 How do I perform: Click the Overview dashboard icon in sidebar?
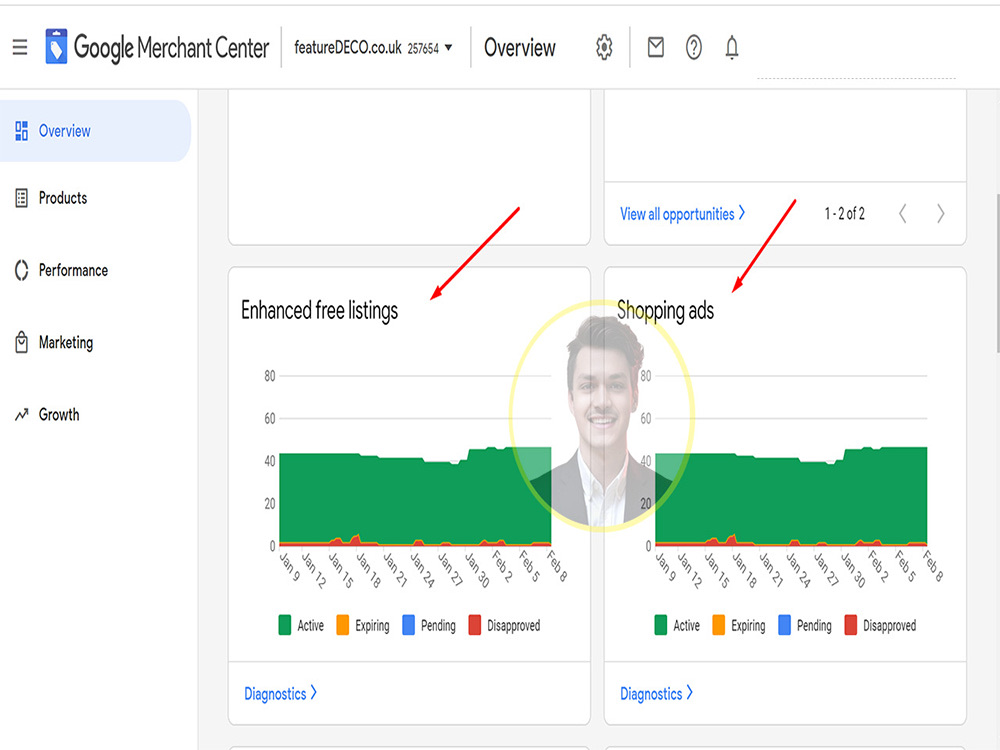21,131
